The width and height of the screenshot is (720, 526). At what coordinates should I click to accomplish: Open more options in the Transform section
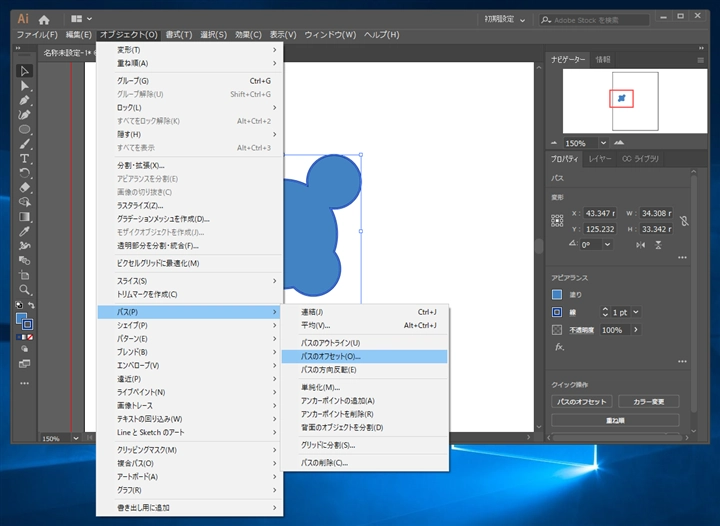(x=682, y=257)
